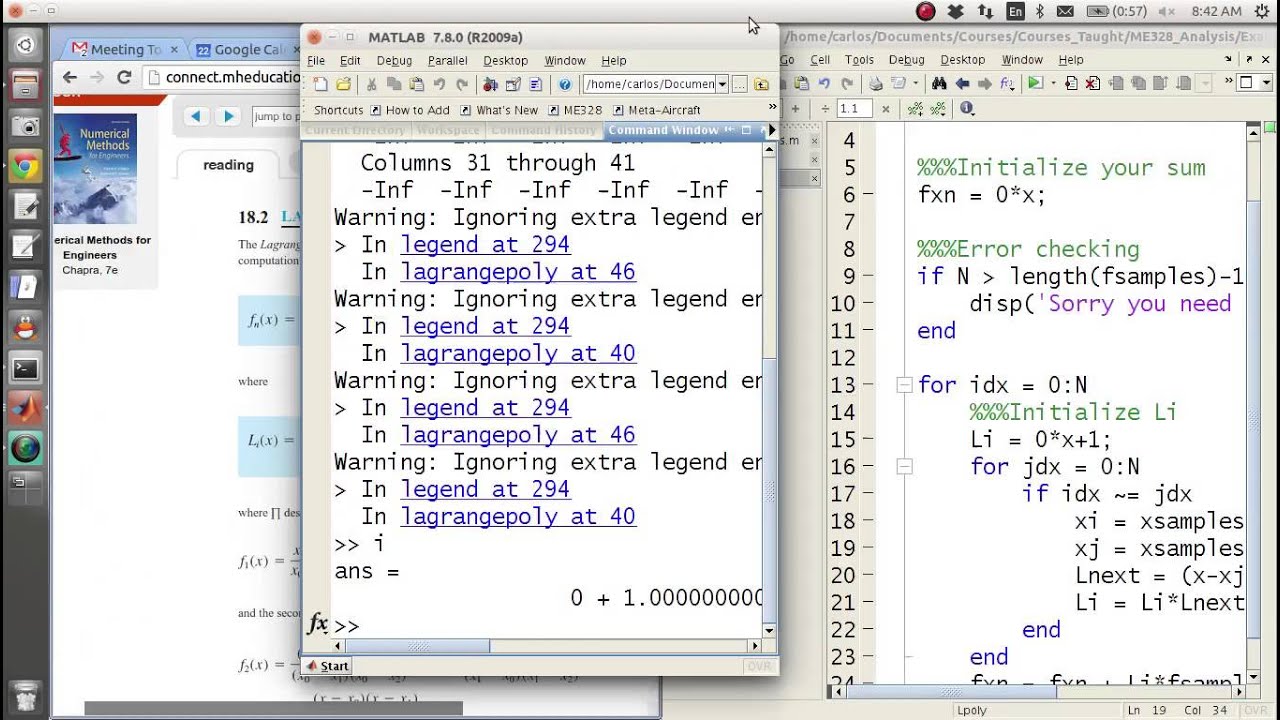
Task: Open Tools menu in the Editor window
Action: 859,60
